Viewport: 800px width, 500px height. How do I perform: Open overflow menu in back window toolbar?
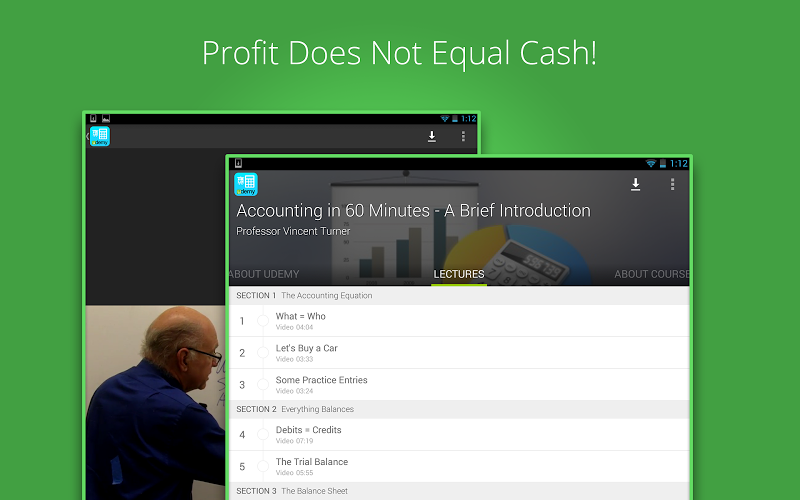pyautogui.click(x=463, y=136)
